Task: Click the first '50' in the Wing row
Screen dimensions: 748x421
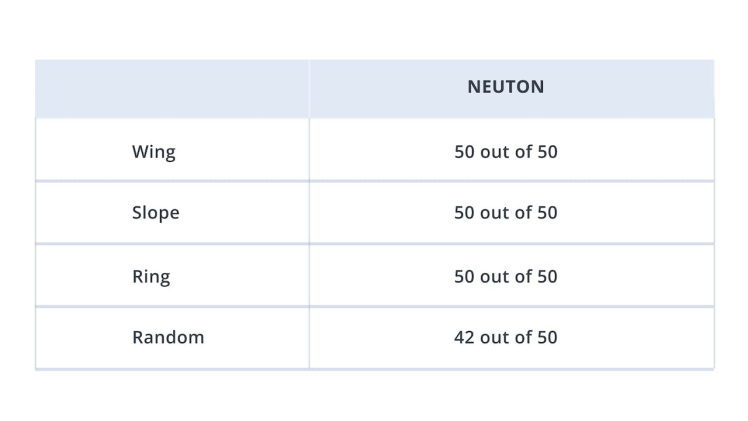Action: tap(464, 152)
